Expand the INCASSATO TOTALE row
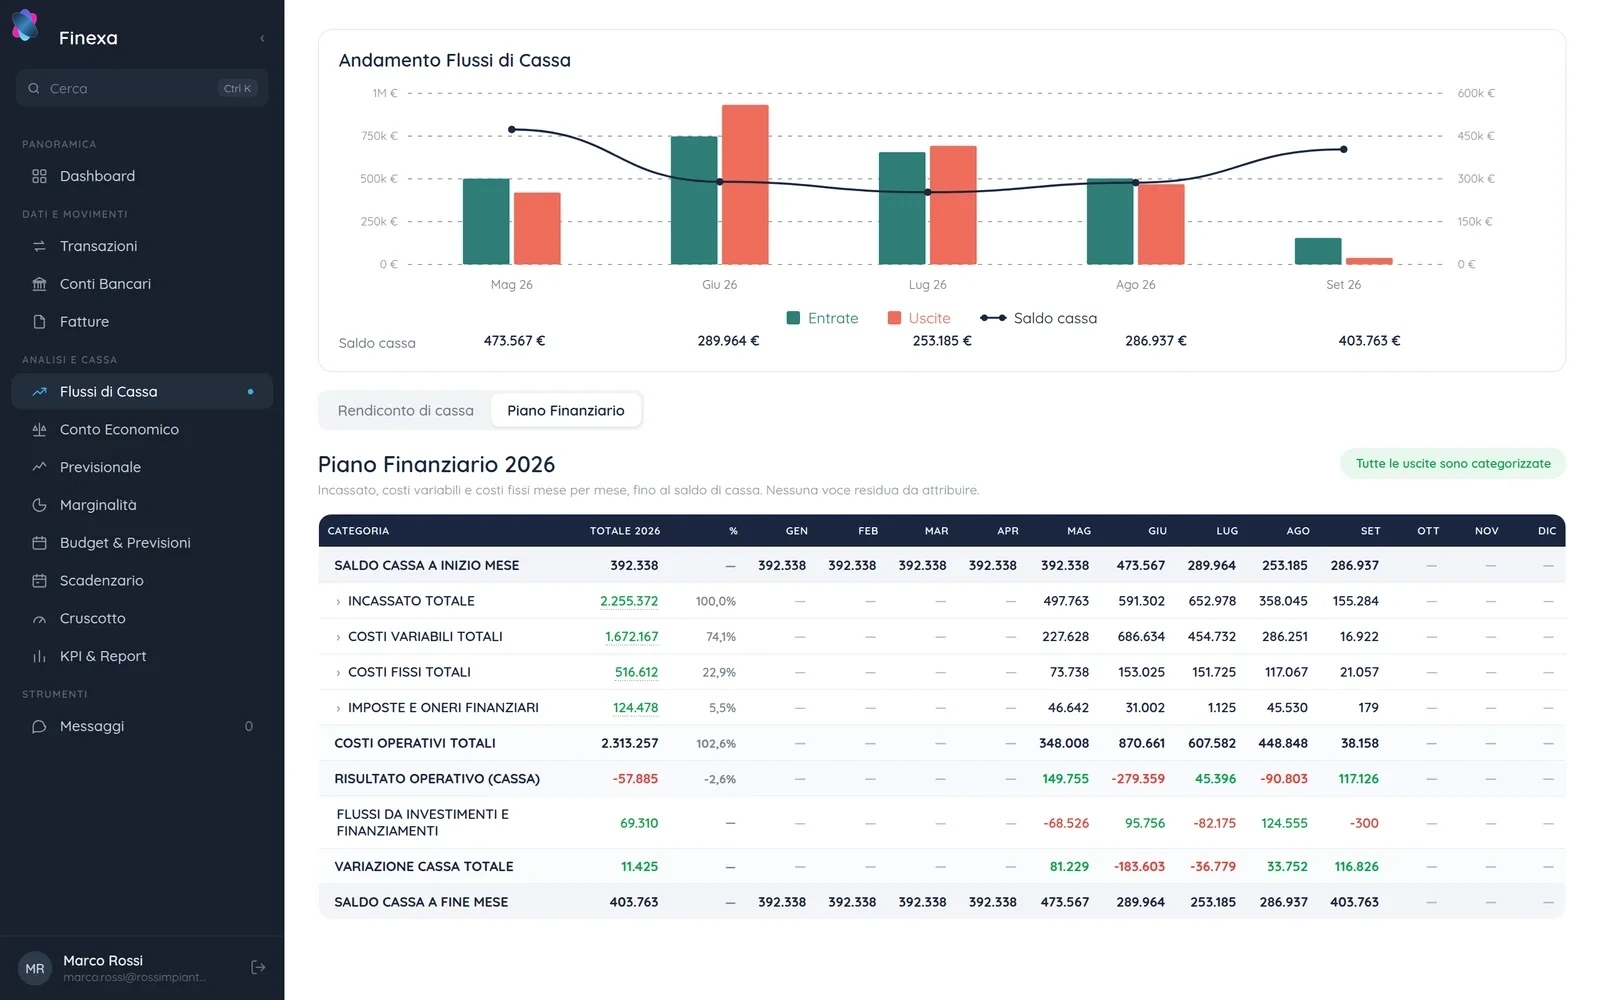Screen dimensions: 1600x1000 point(338,602)
